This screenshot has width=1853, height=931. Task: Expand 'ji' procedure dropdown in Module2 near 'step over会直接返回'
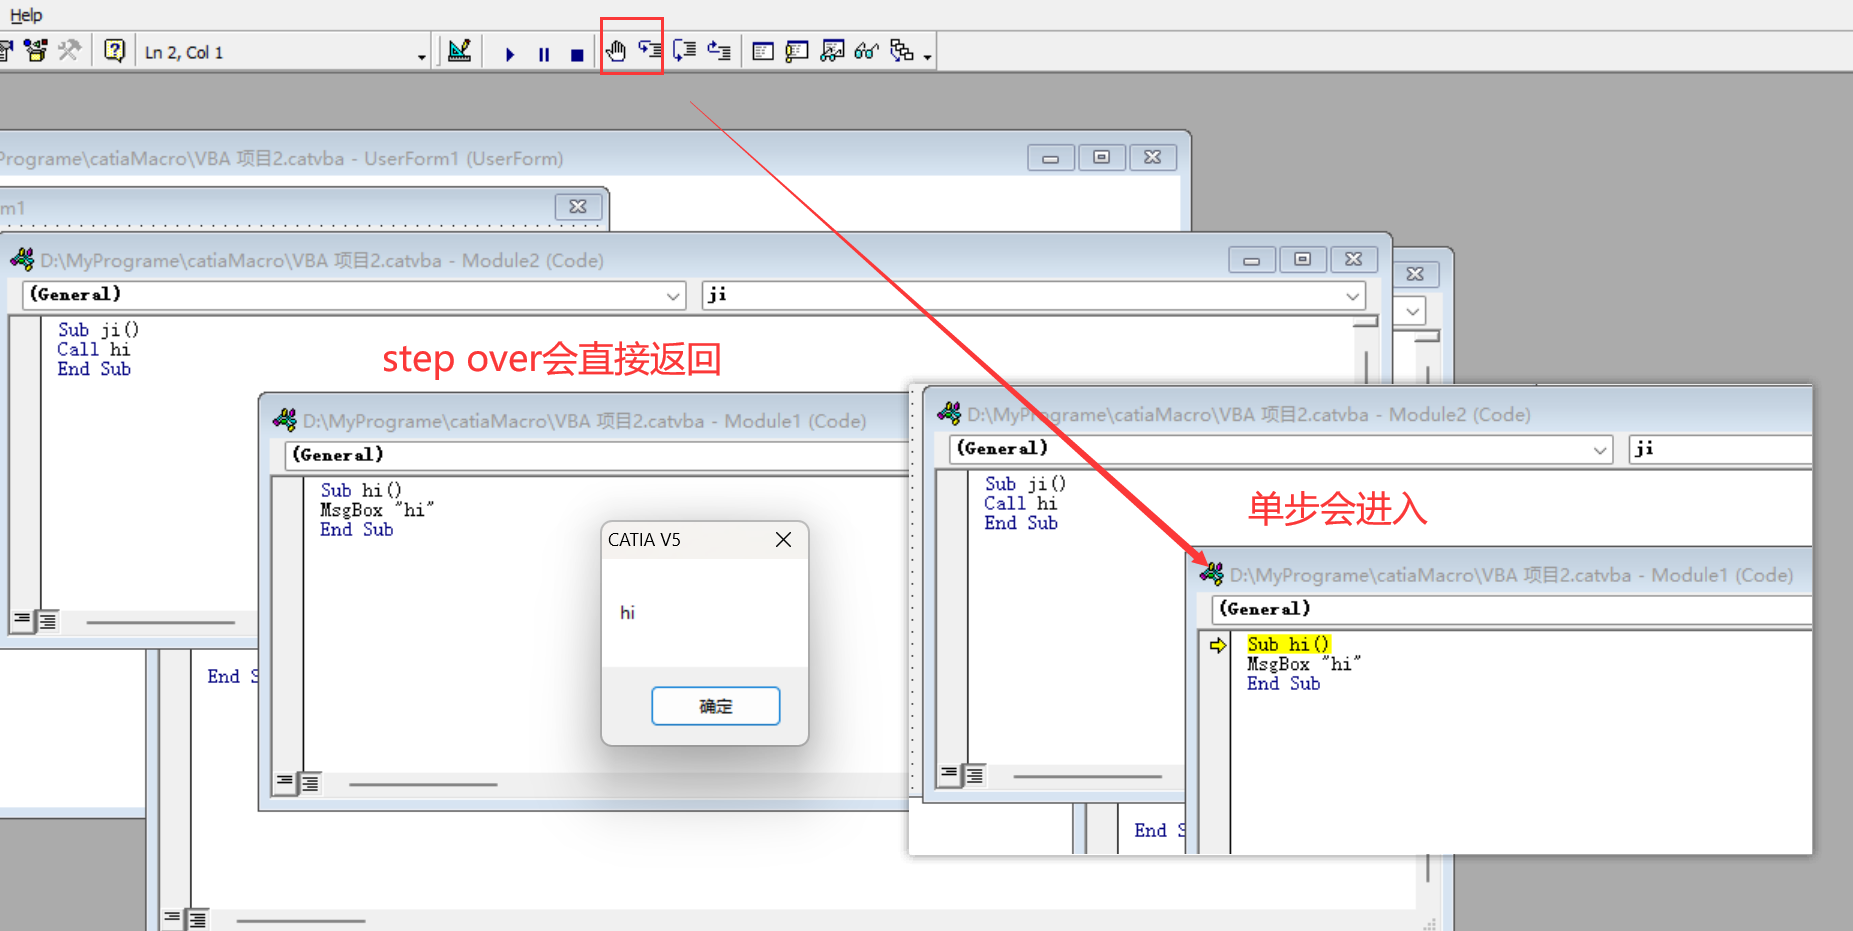click(x=1352, y=295)
